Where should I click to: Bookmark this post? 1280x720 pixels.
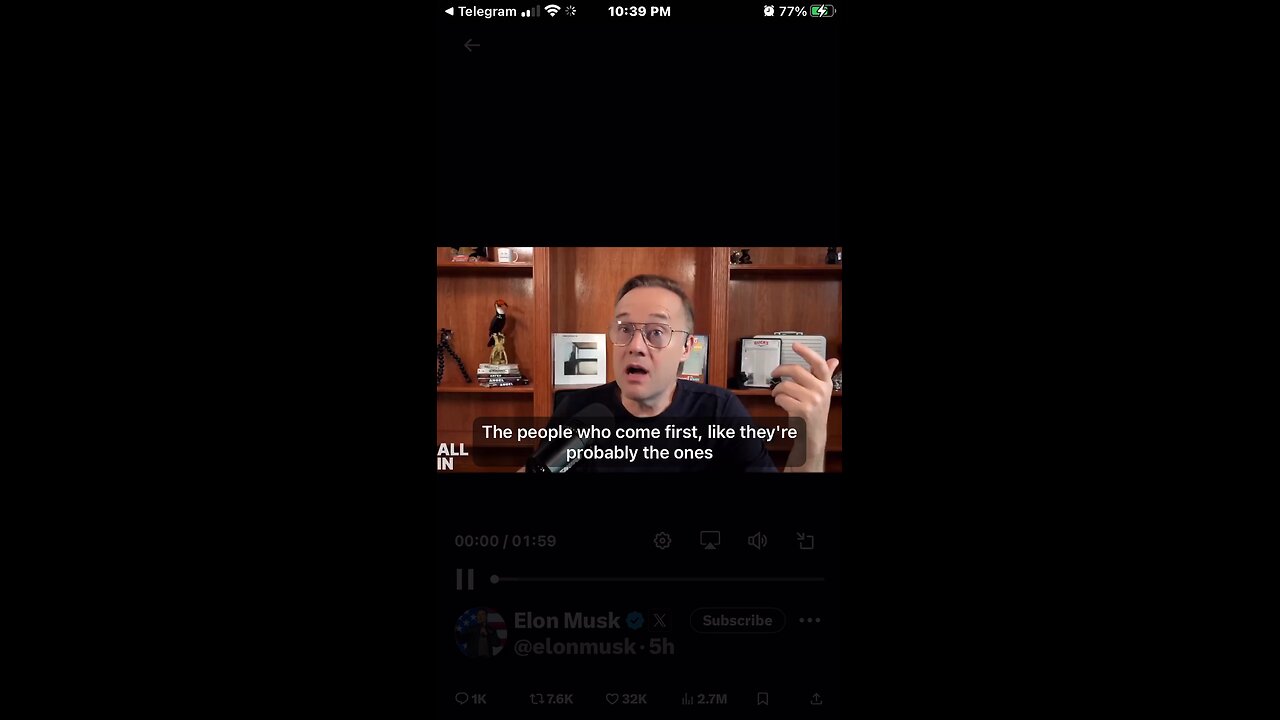pos(763,699)
